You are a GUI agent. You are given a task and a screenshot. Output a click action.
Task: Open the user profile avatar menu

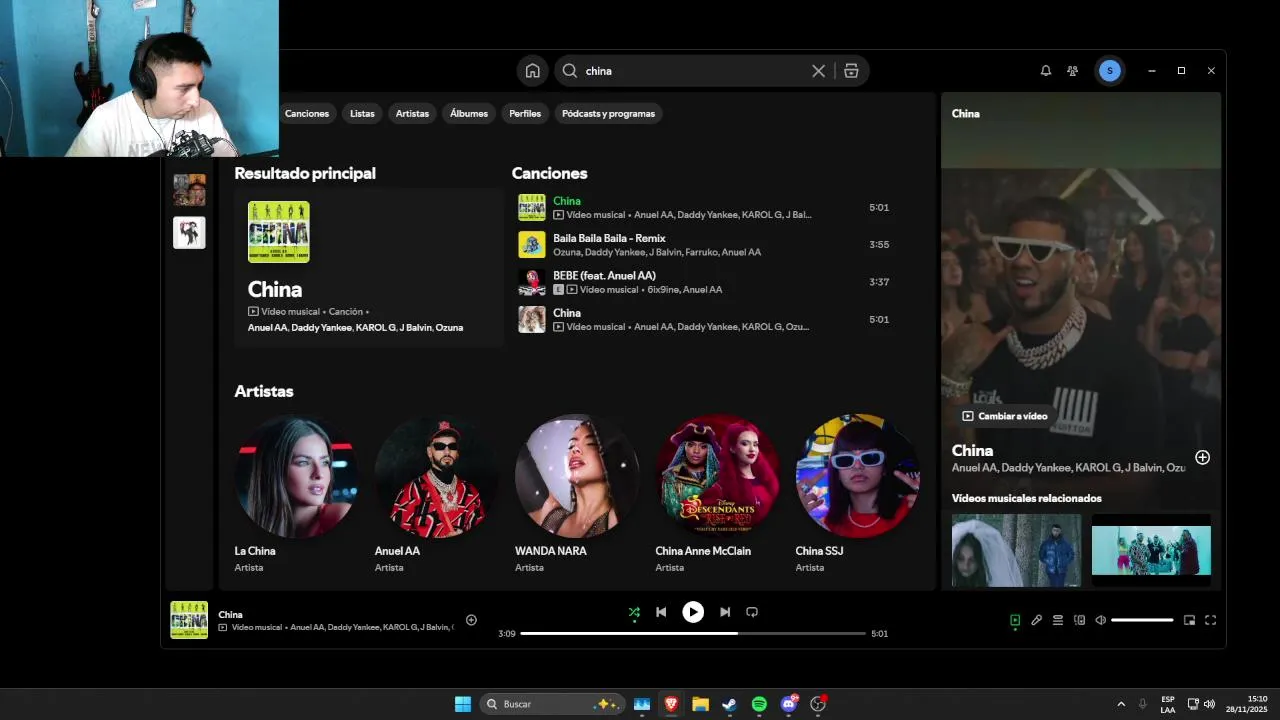(x=1109, y=71)
